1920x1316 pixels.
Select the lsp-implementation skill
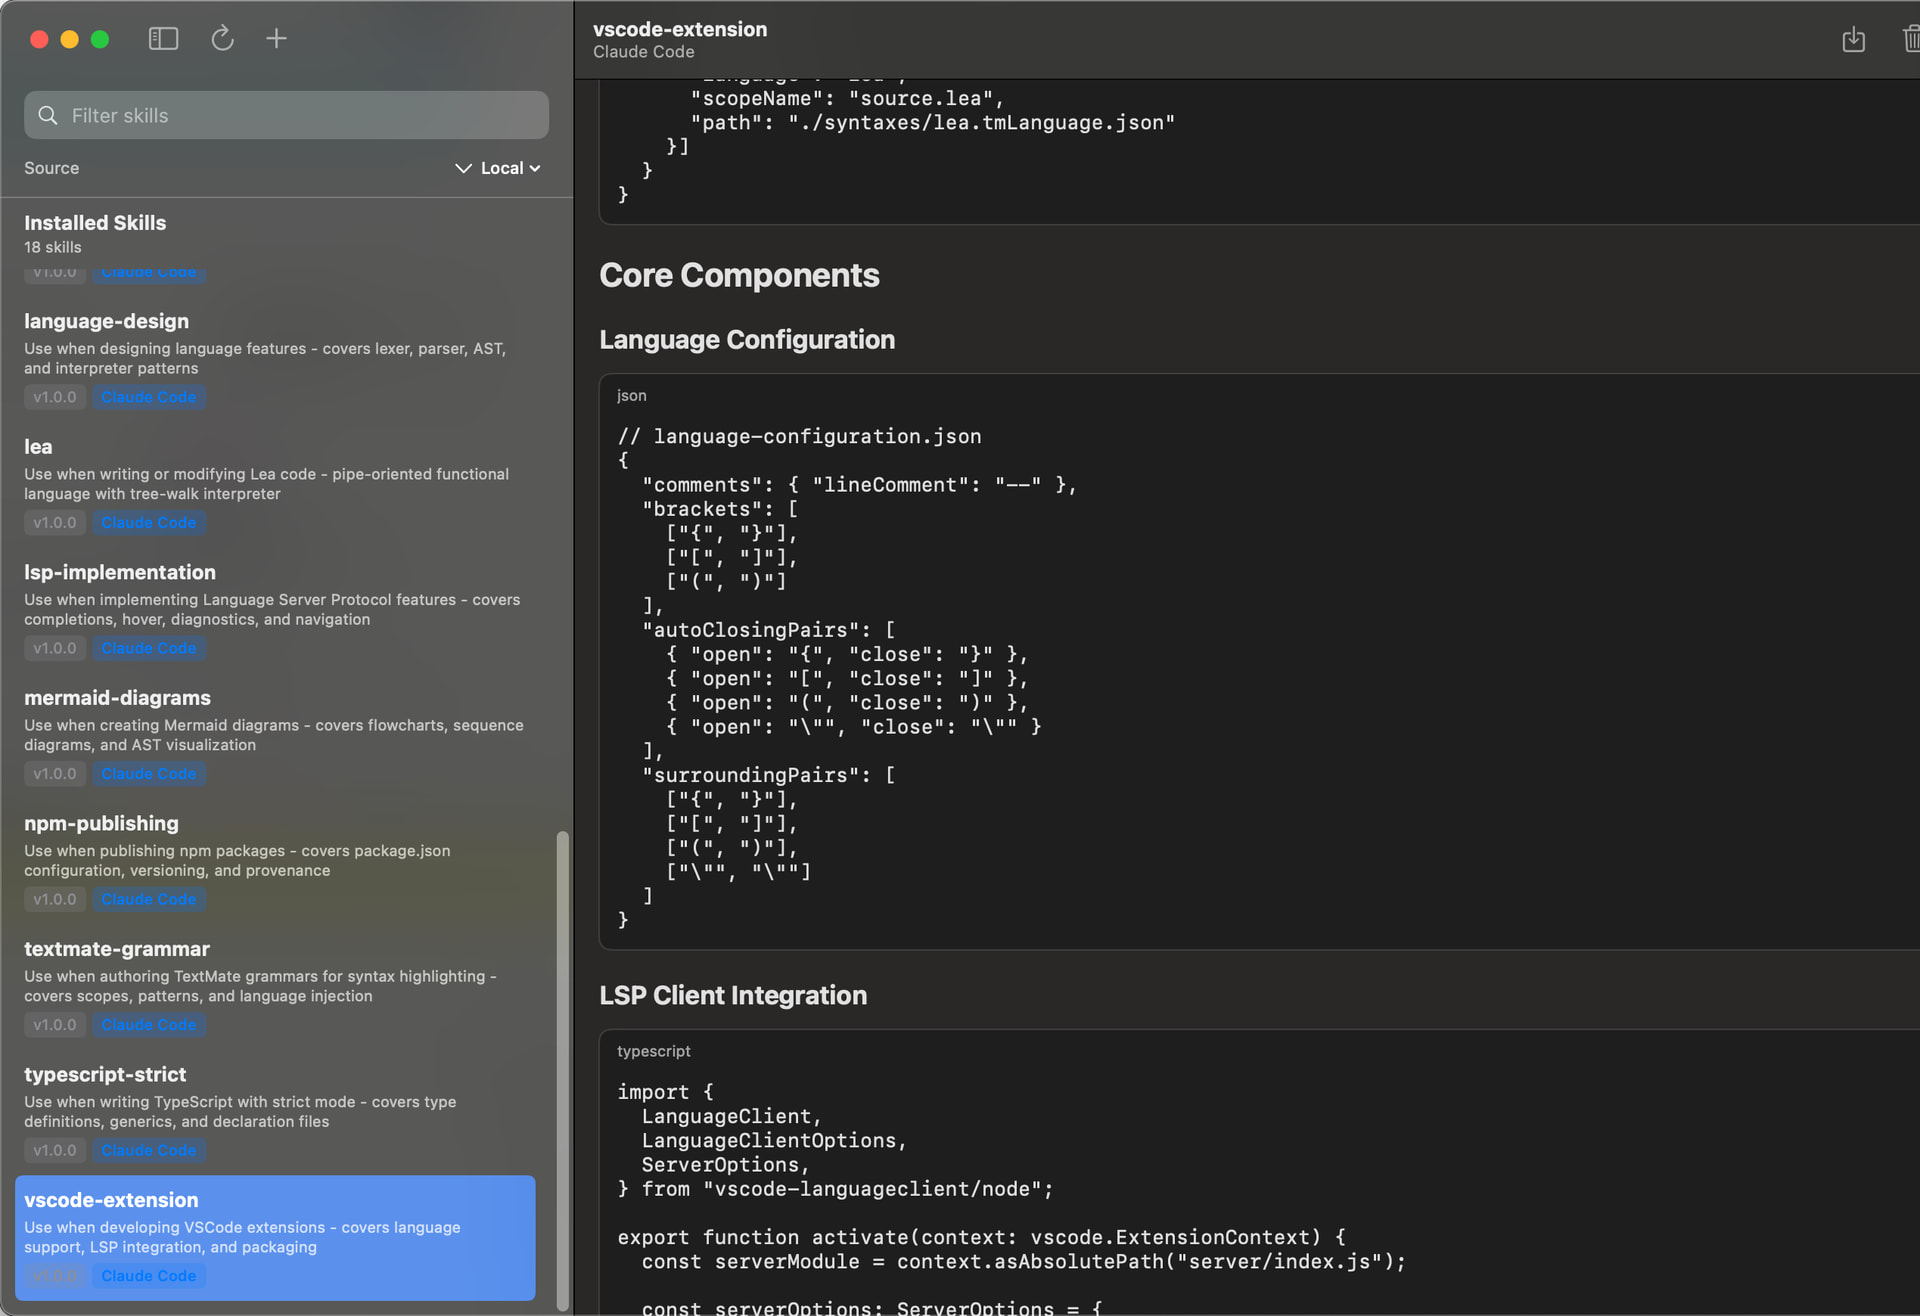(x=275, y=610)
